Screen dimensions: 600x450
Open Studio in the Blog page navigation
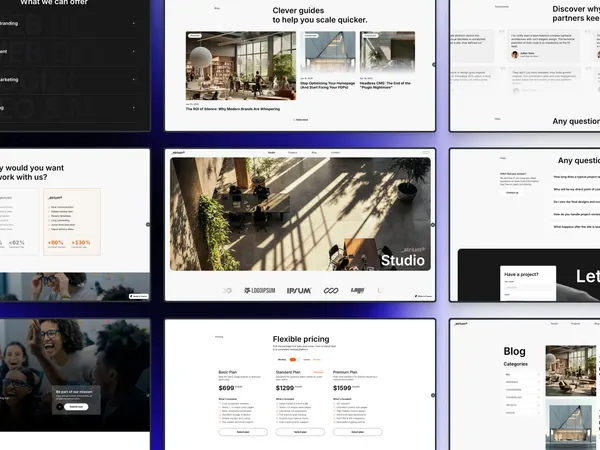point(554,324)
